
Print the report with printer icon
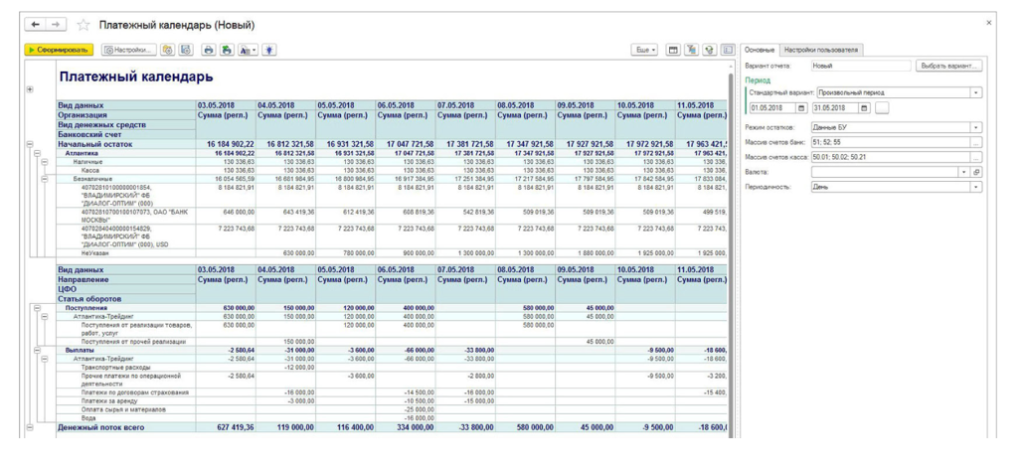[x=209, y=50]
